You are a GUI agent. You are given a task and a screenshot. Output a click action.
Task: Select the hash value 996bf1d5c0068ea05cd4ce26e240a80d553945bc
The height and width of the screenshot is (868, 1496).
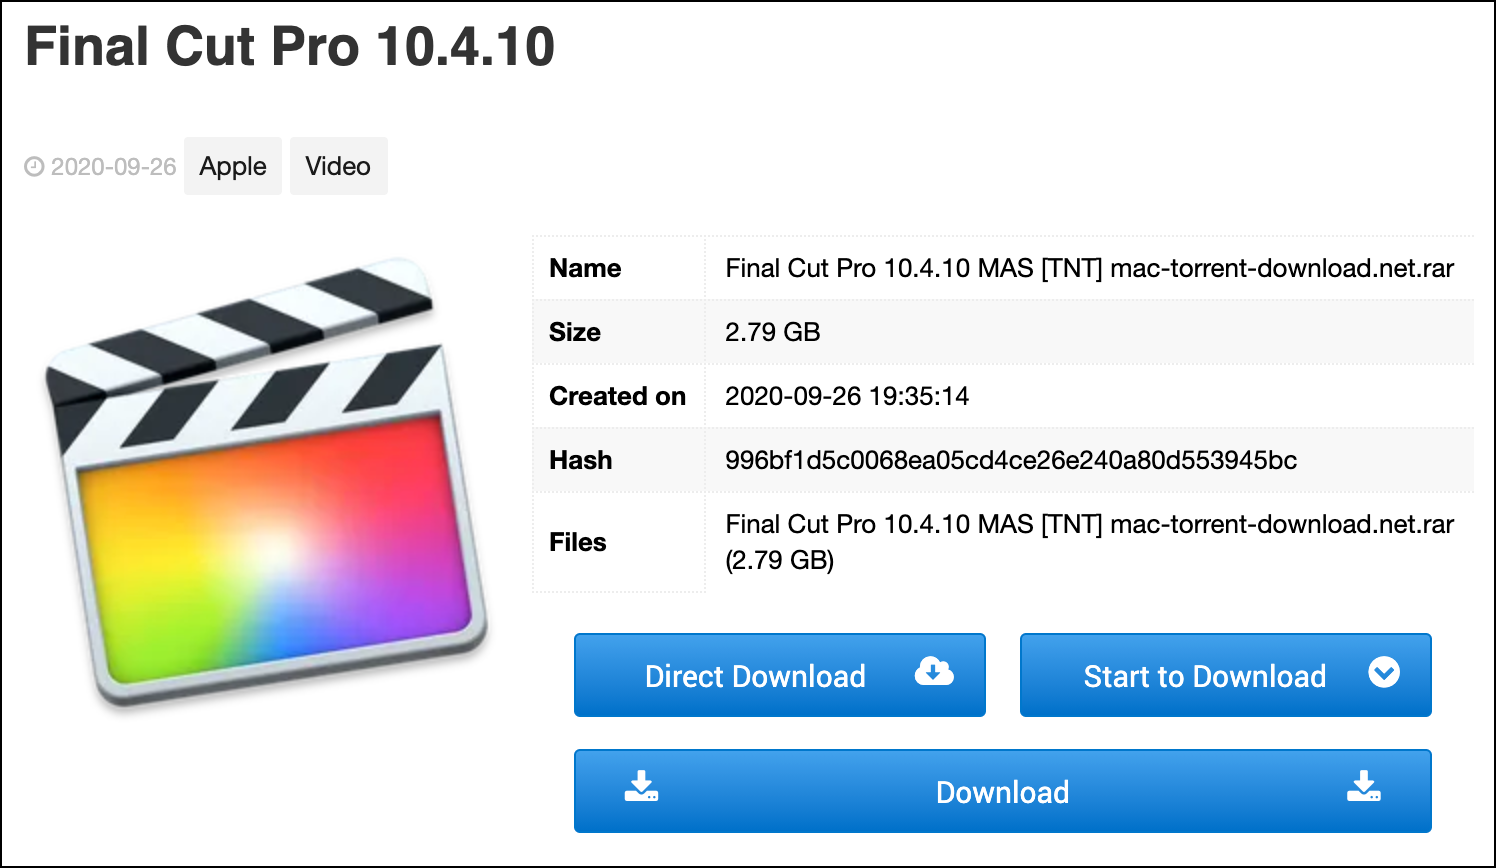coord(1011,460)
